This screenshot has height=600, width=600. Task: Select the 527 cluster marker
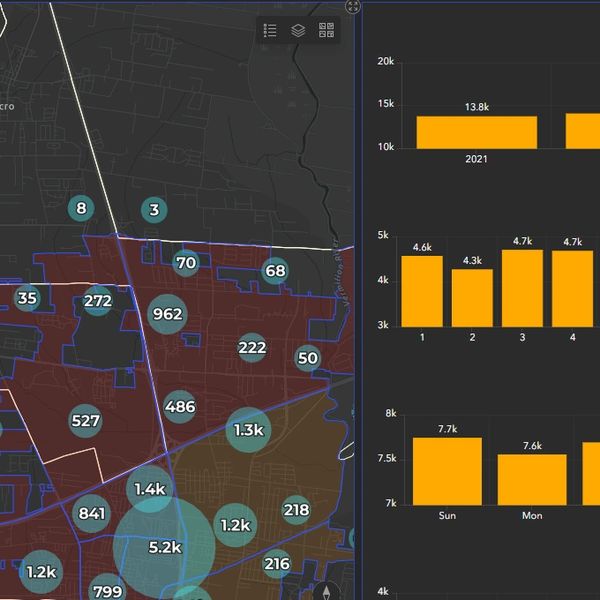(x=86, y=421)
